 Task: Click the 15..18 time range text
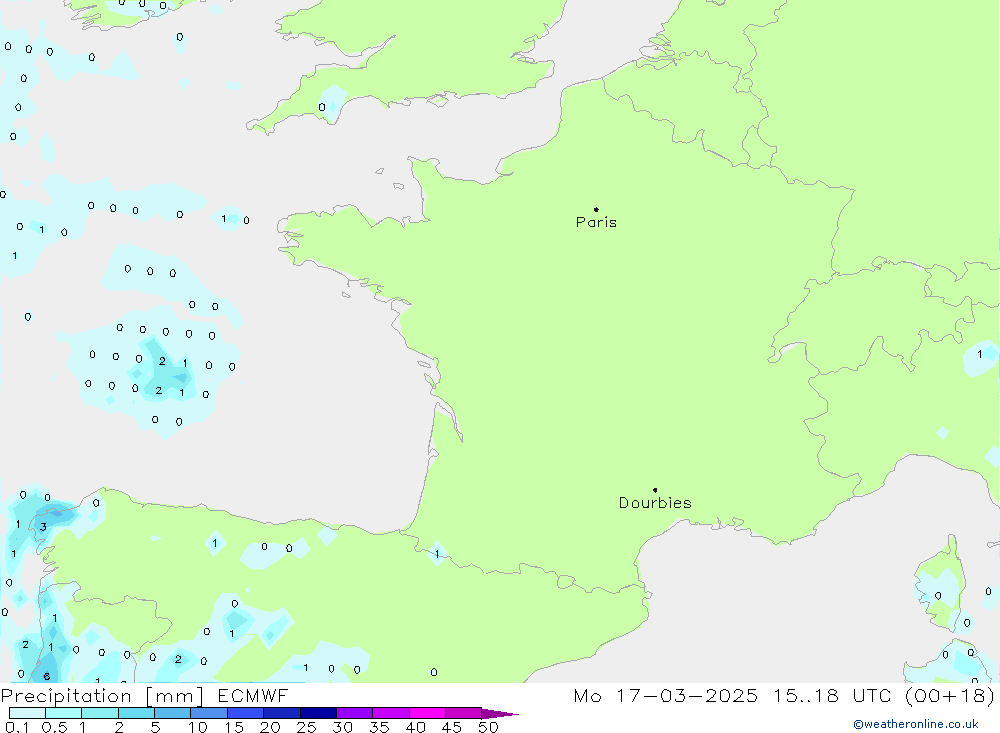tap(806, 696)
